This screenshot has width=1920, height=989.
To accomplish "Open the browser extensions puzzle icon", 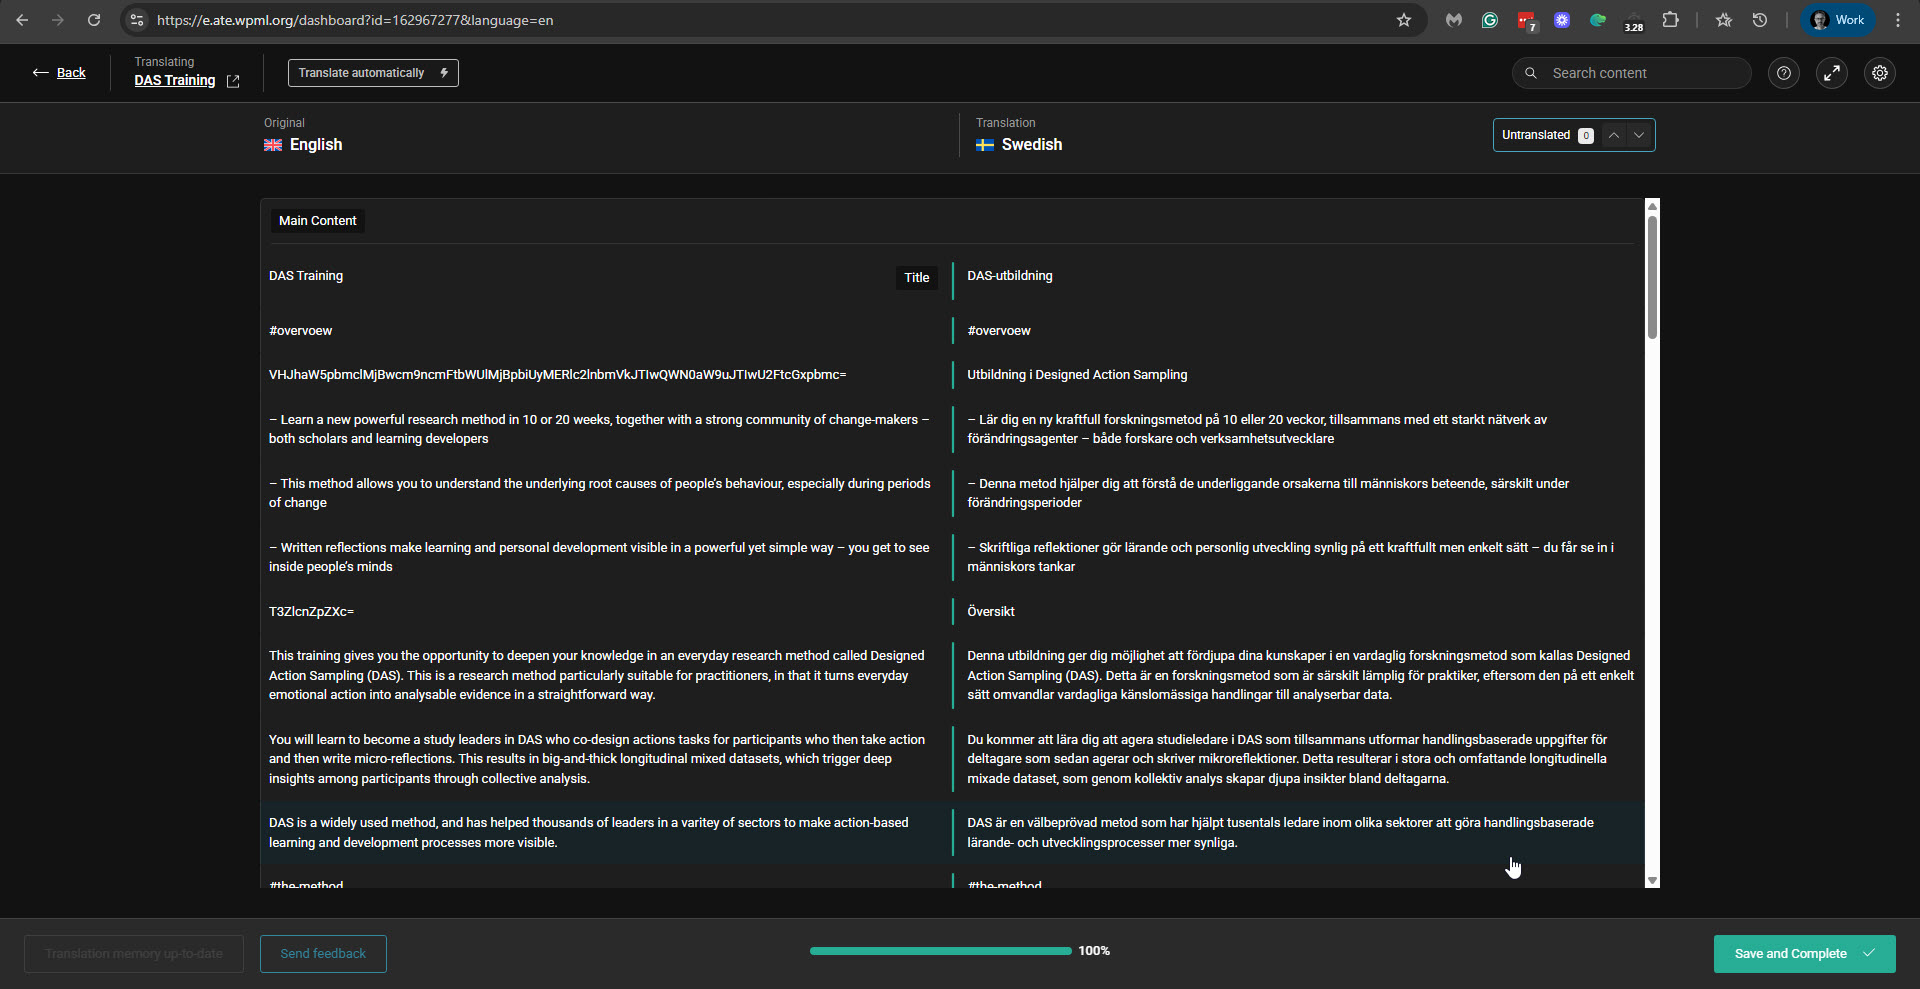I will click(x=1670, y=20).
